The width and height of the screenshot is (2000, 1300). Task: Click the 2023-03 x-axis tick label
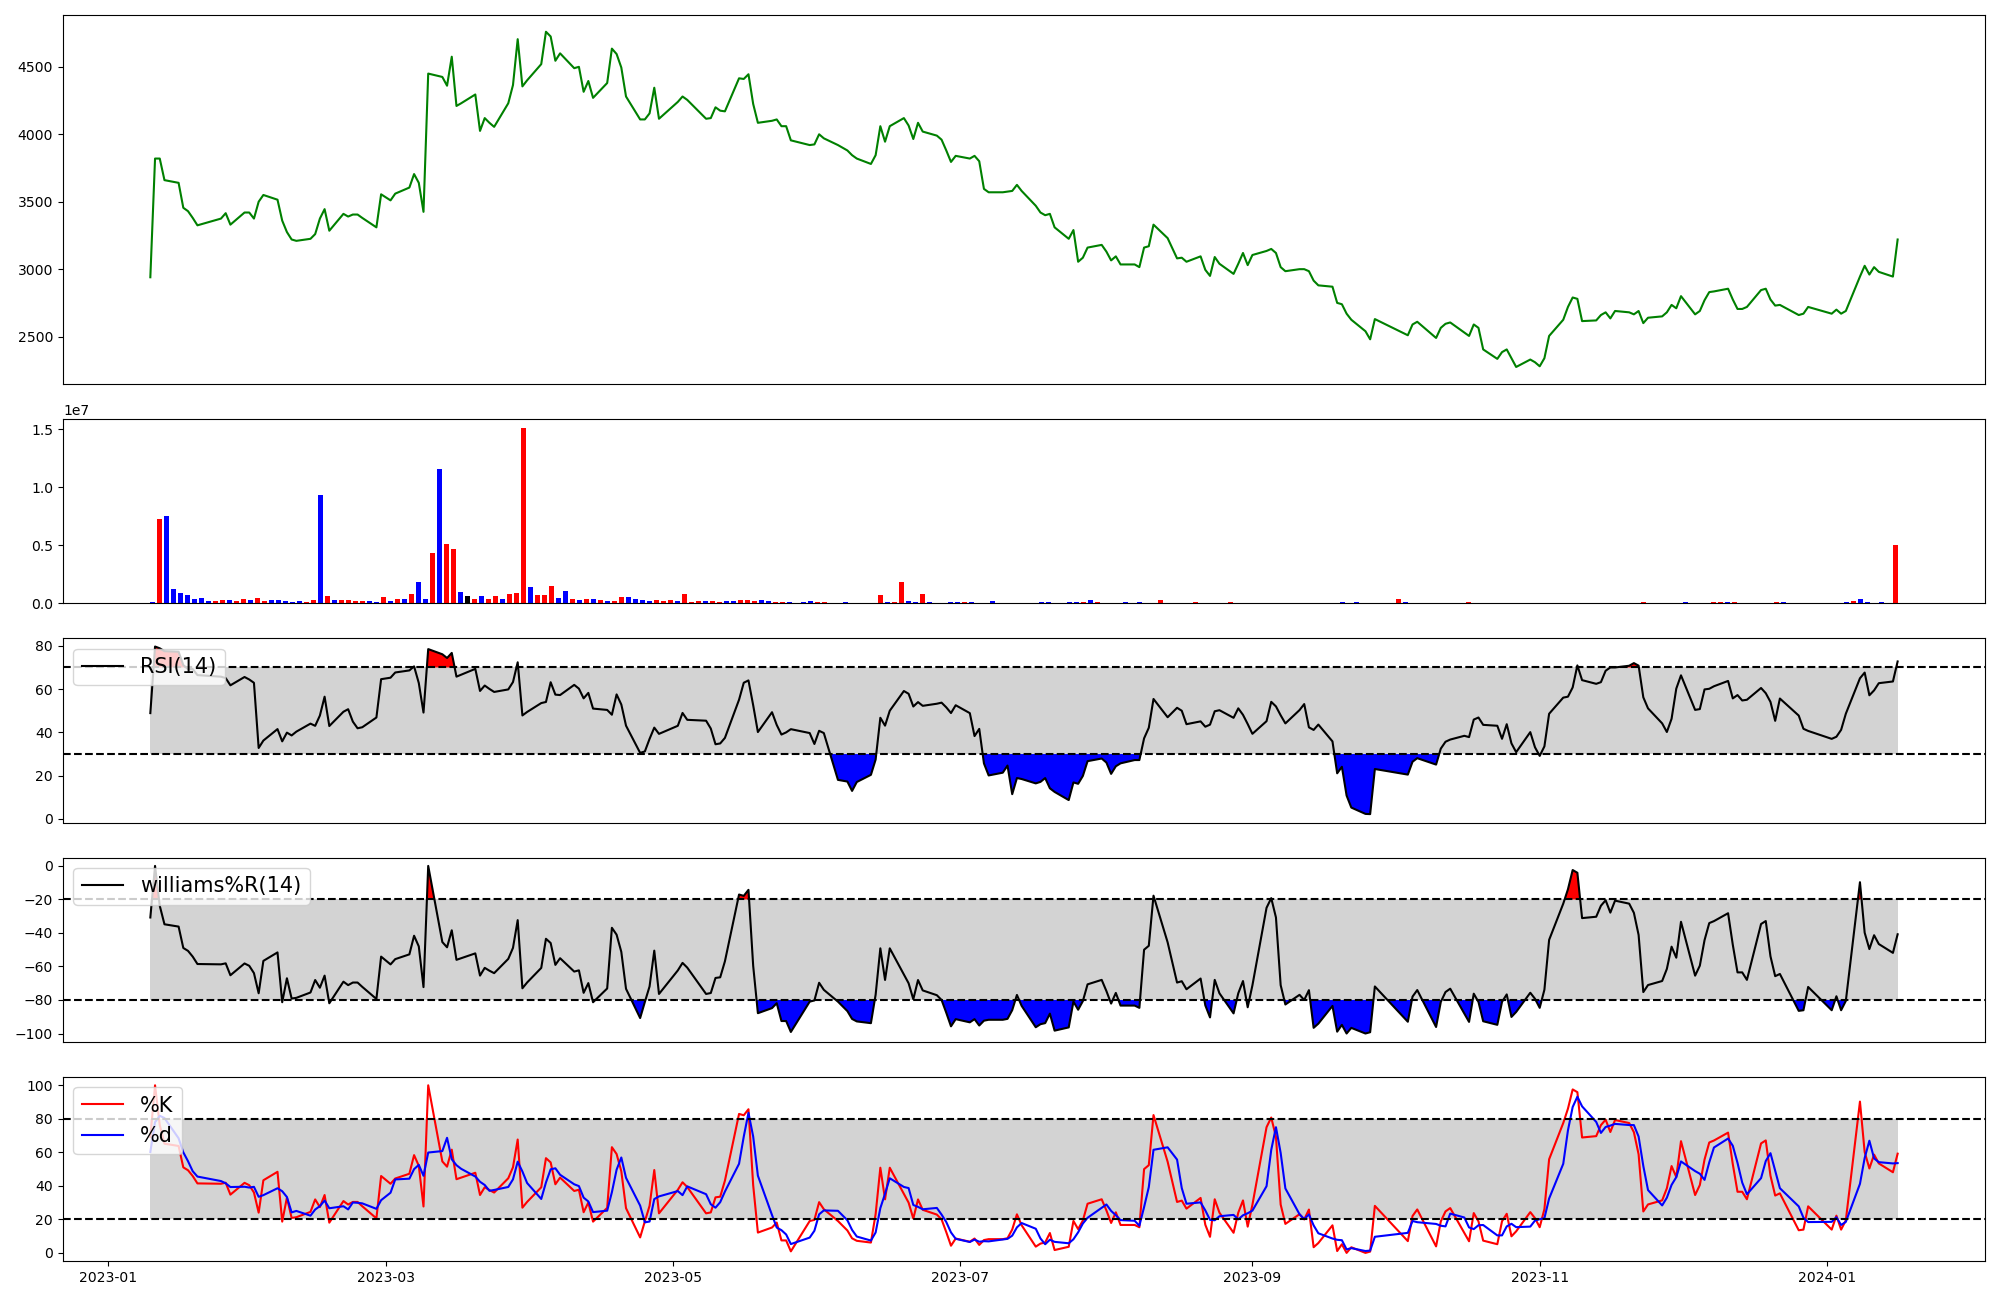pyautogui.click(x=386, y=1277)
